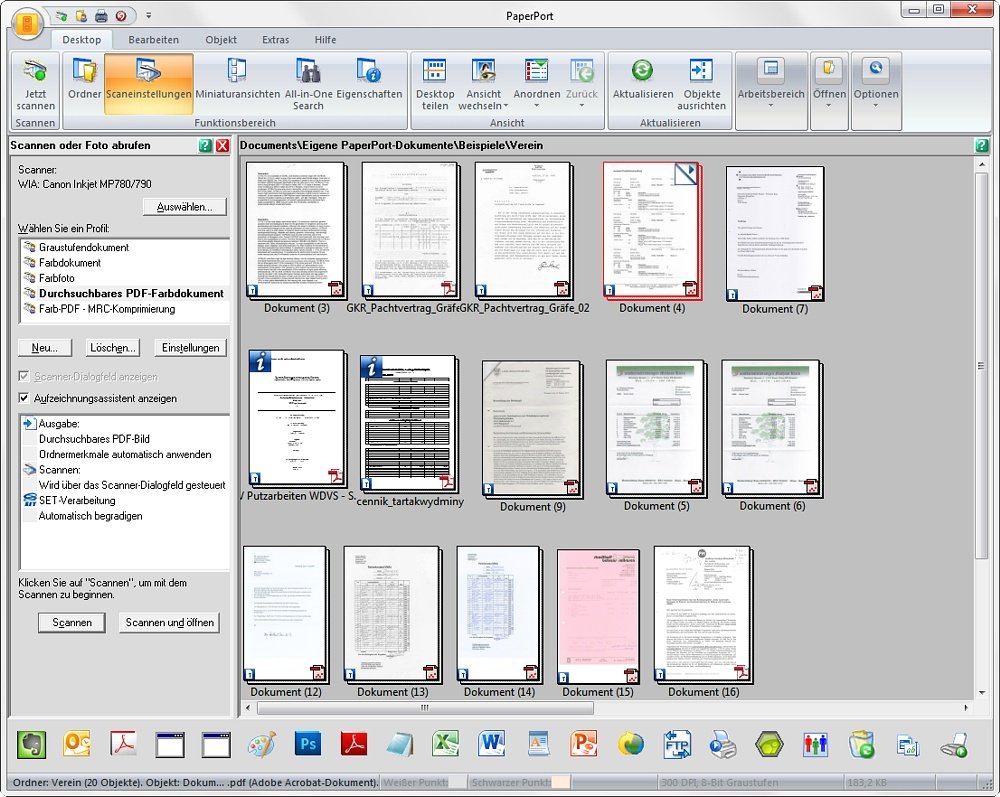Click the Scannen und öffnen button
Viewport: 1000px width, 797px height.
(x=170, y=622)
